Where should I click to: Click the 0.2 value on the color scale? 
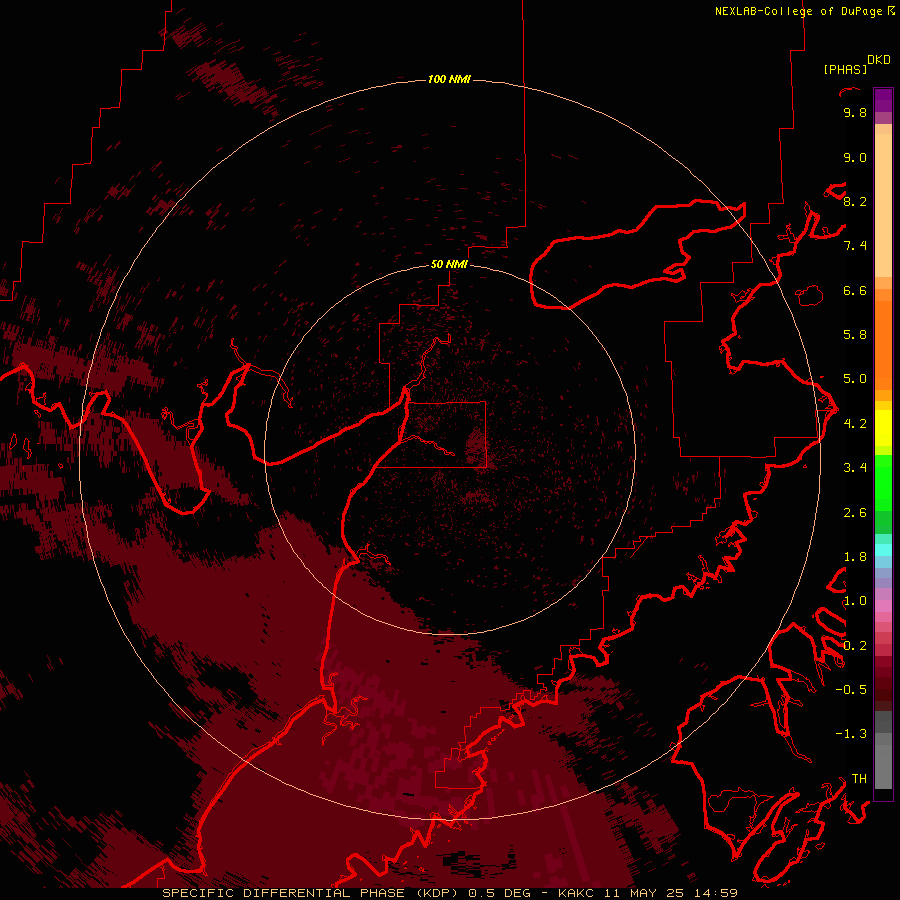click(855, 645)
